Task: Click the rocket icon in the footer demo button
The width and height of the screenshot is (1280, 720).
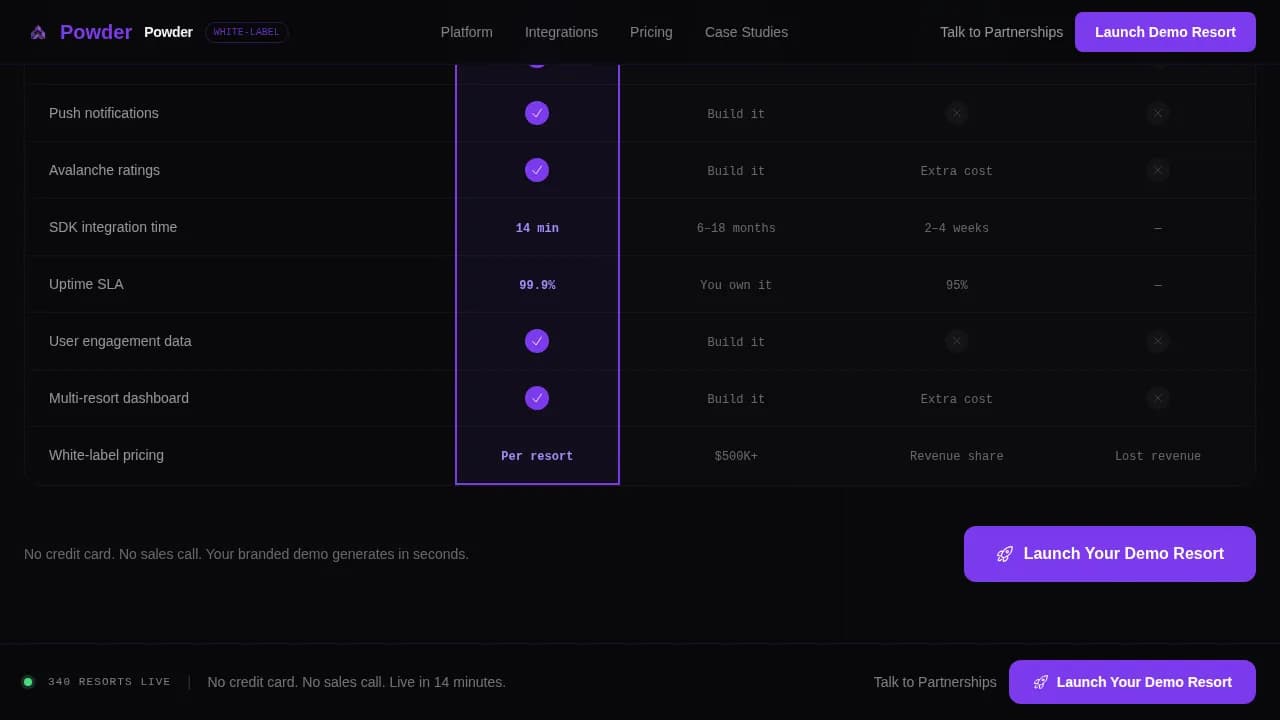Action: point(1040,682)
